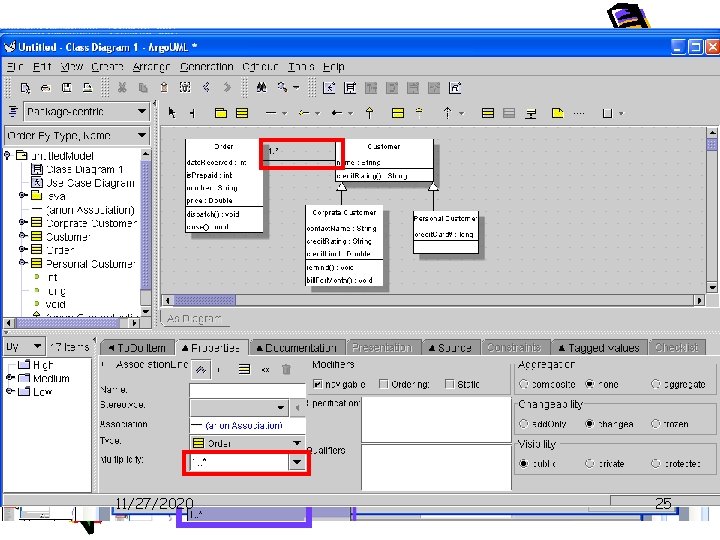Switch to the ToDo Item tab
This screenshot has width=720, height=540.
(137, 348)
